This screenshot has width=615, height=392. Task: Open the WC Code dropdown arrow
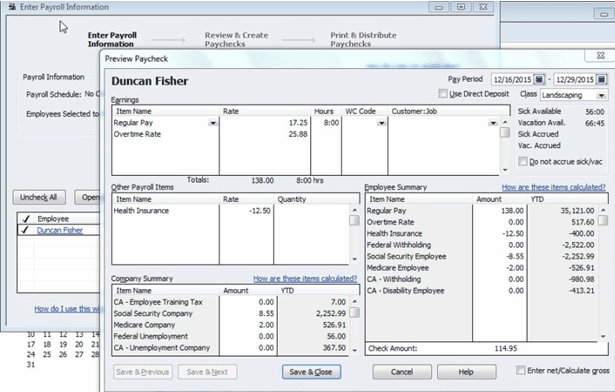[381, 123]
